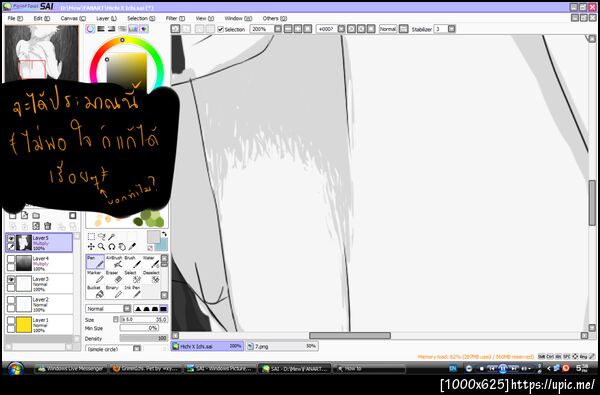Hide Layer3 using its eye
The image size is (600, 395).
11,280
